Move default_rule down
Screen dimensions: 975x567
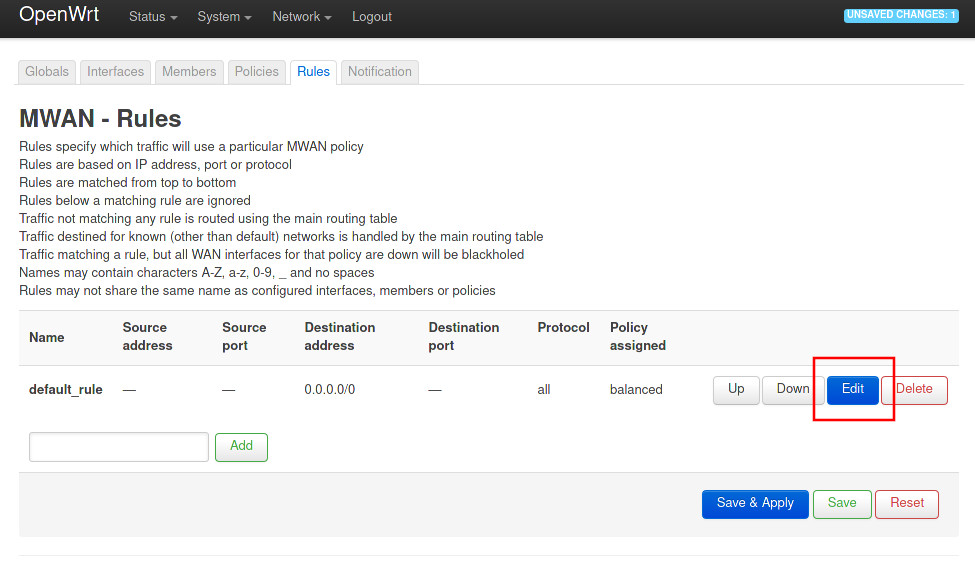tap(793, 390)
